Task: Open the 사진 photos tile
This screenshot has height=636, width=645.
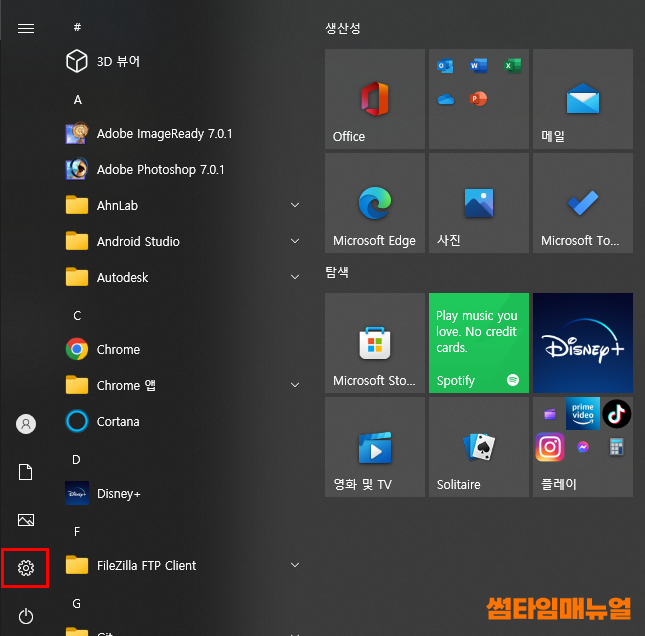Action: click(479, 203)
